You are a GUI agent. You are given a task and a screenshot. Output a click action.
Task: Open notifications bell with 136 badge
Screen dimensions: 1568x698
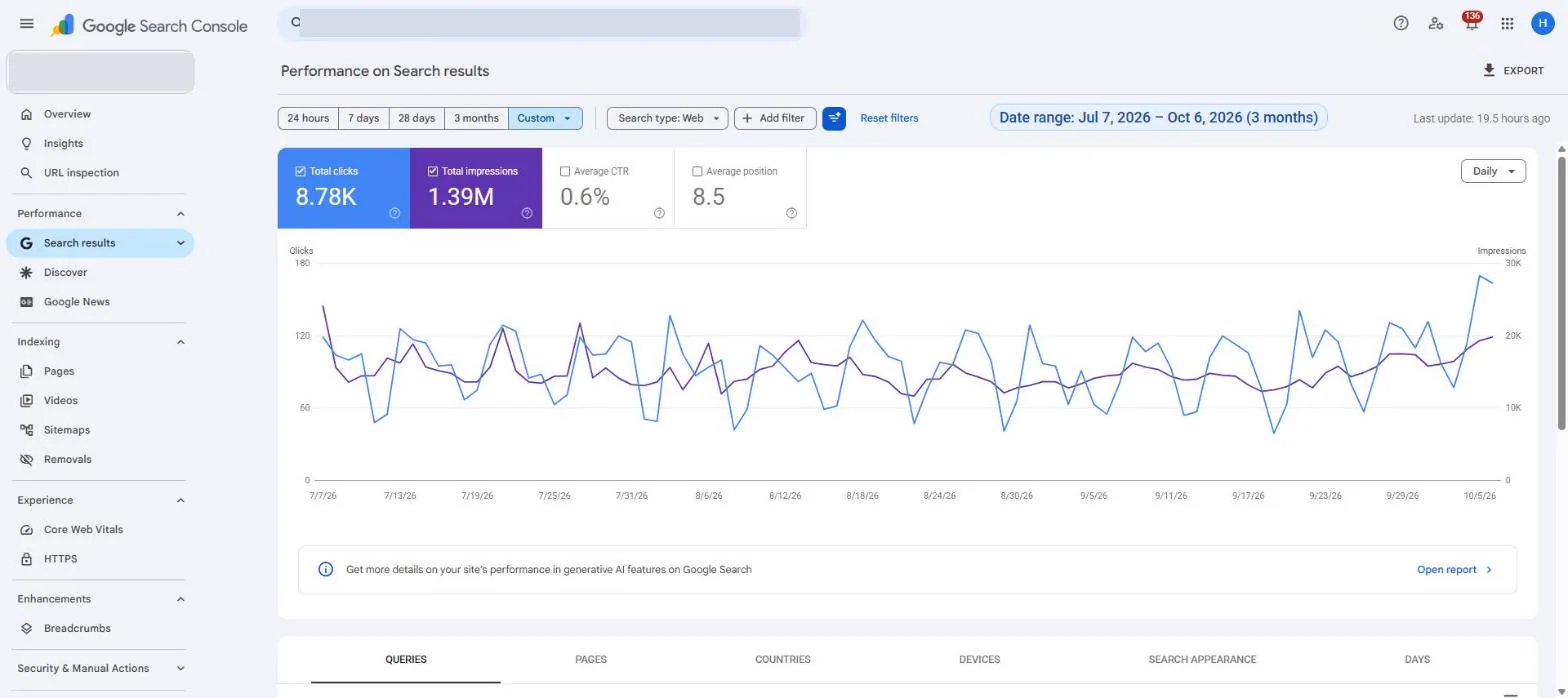[x=1471, y=22]
